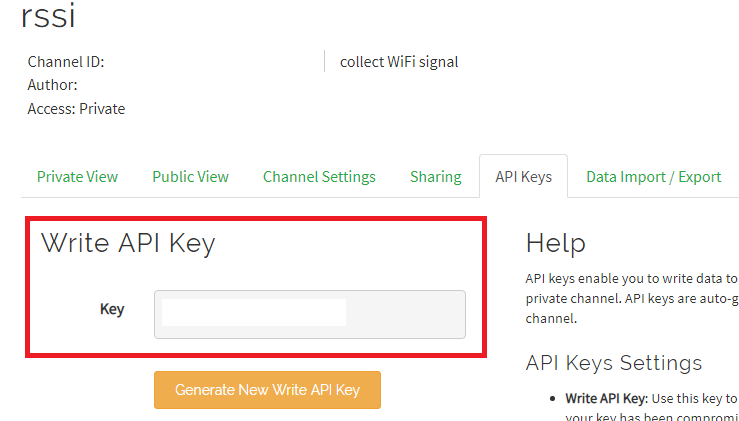Click the API Keys Settings heading
The height and width of the screenshot is (421, 739).
tap(614, 362)
